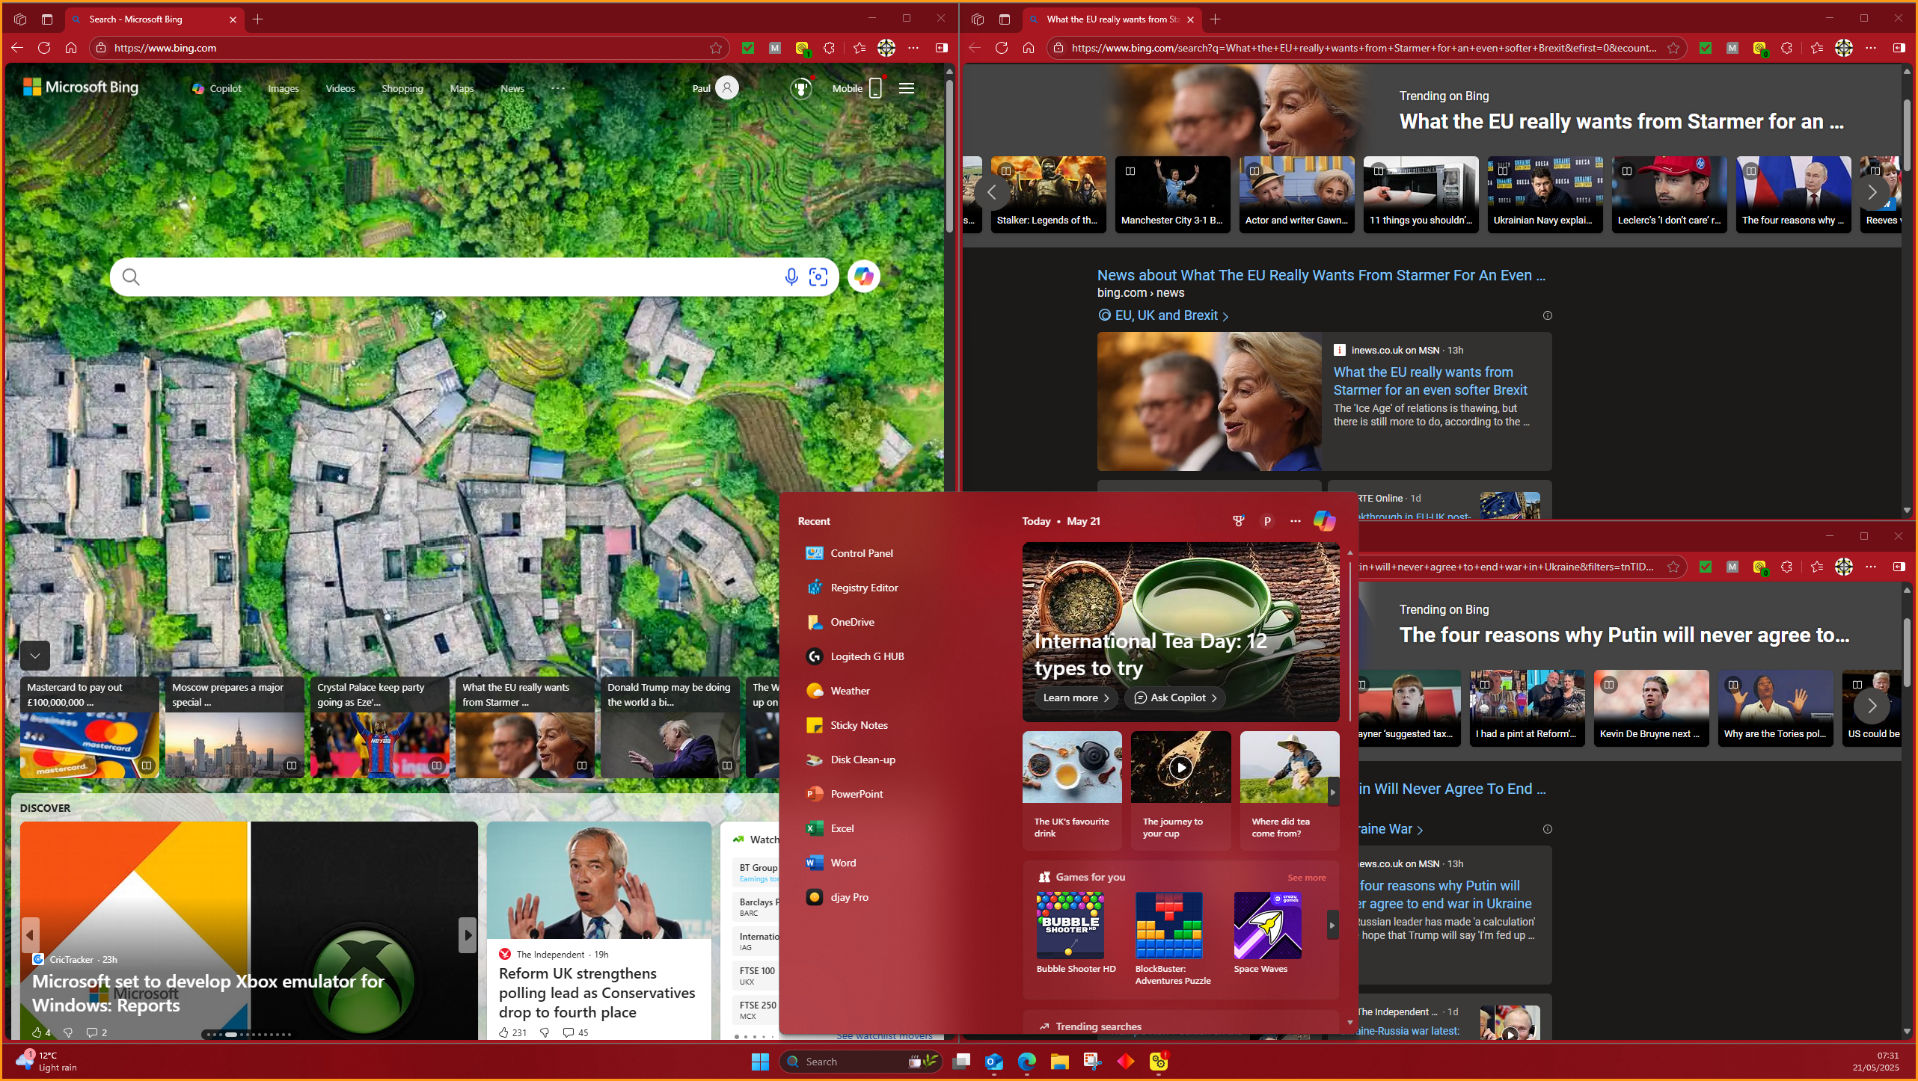Open Favorites list icon in left Edge toolbar

(859, 48)
